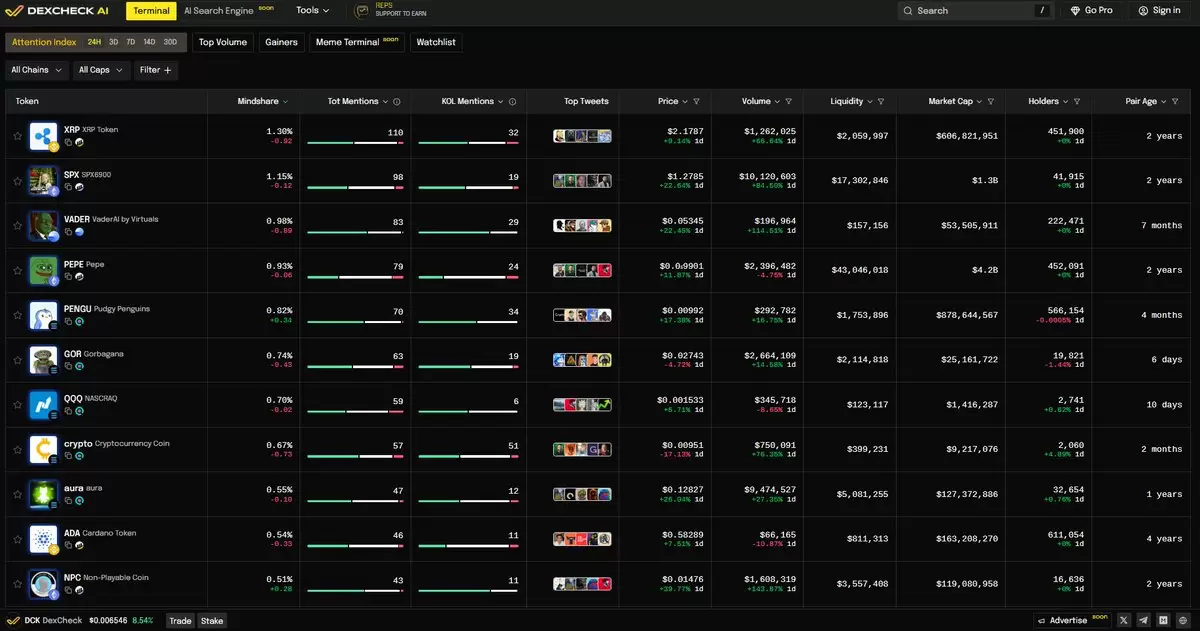
Task: Select the Top Volume tab
Action: [x=222, y=42]
